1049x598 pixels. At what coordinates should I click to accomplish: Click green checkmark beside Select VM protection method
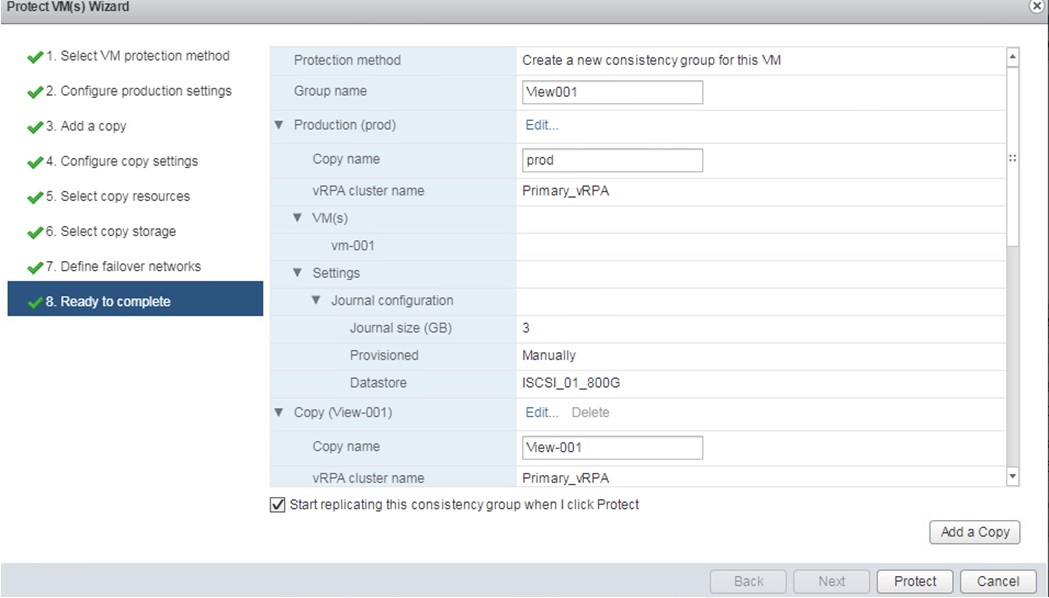coord(35,57)
